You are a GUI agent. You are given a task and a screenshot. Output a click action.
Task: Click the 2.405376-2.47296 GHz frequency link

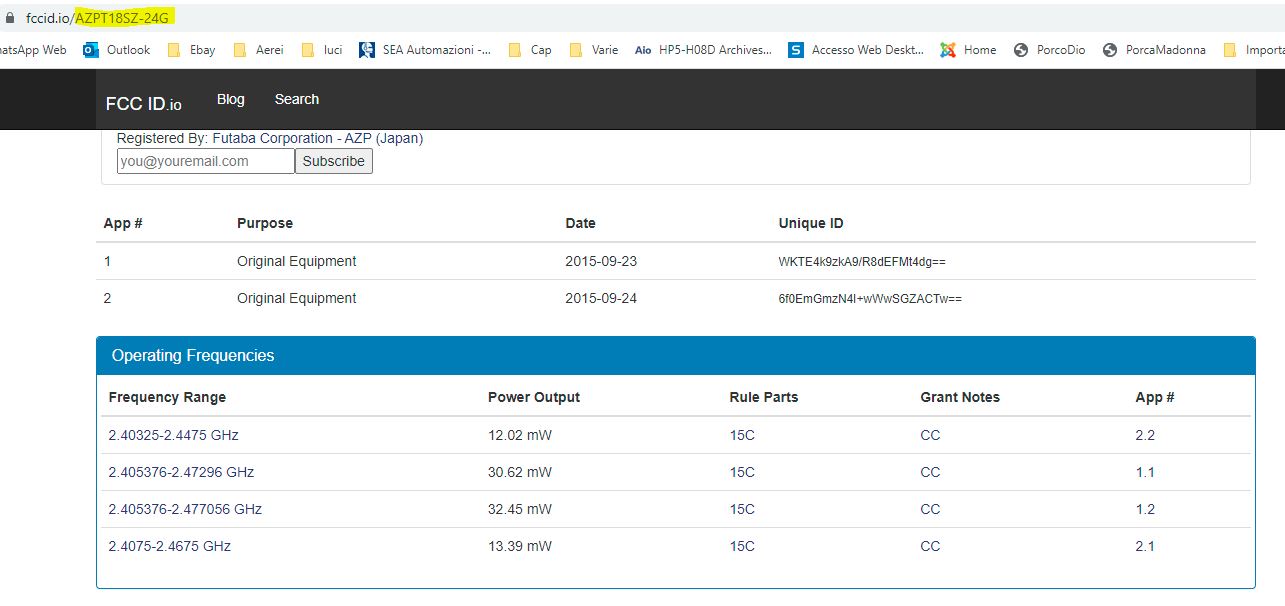pos(182,472)
